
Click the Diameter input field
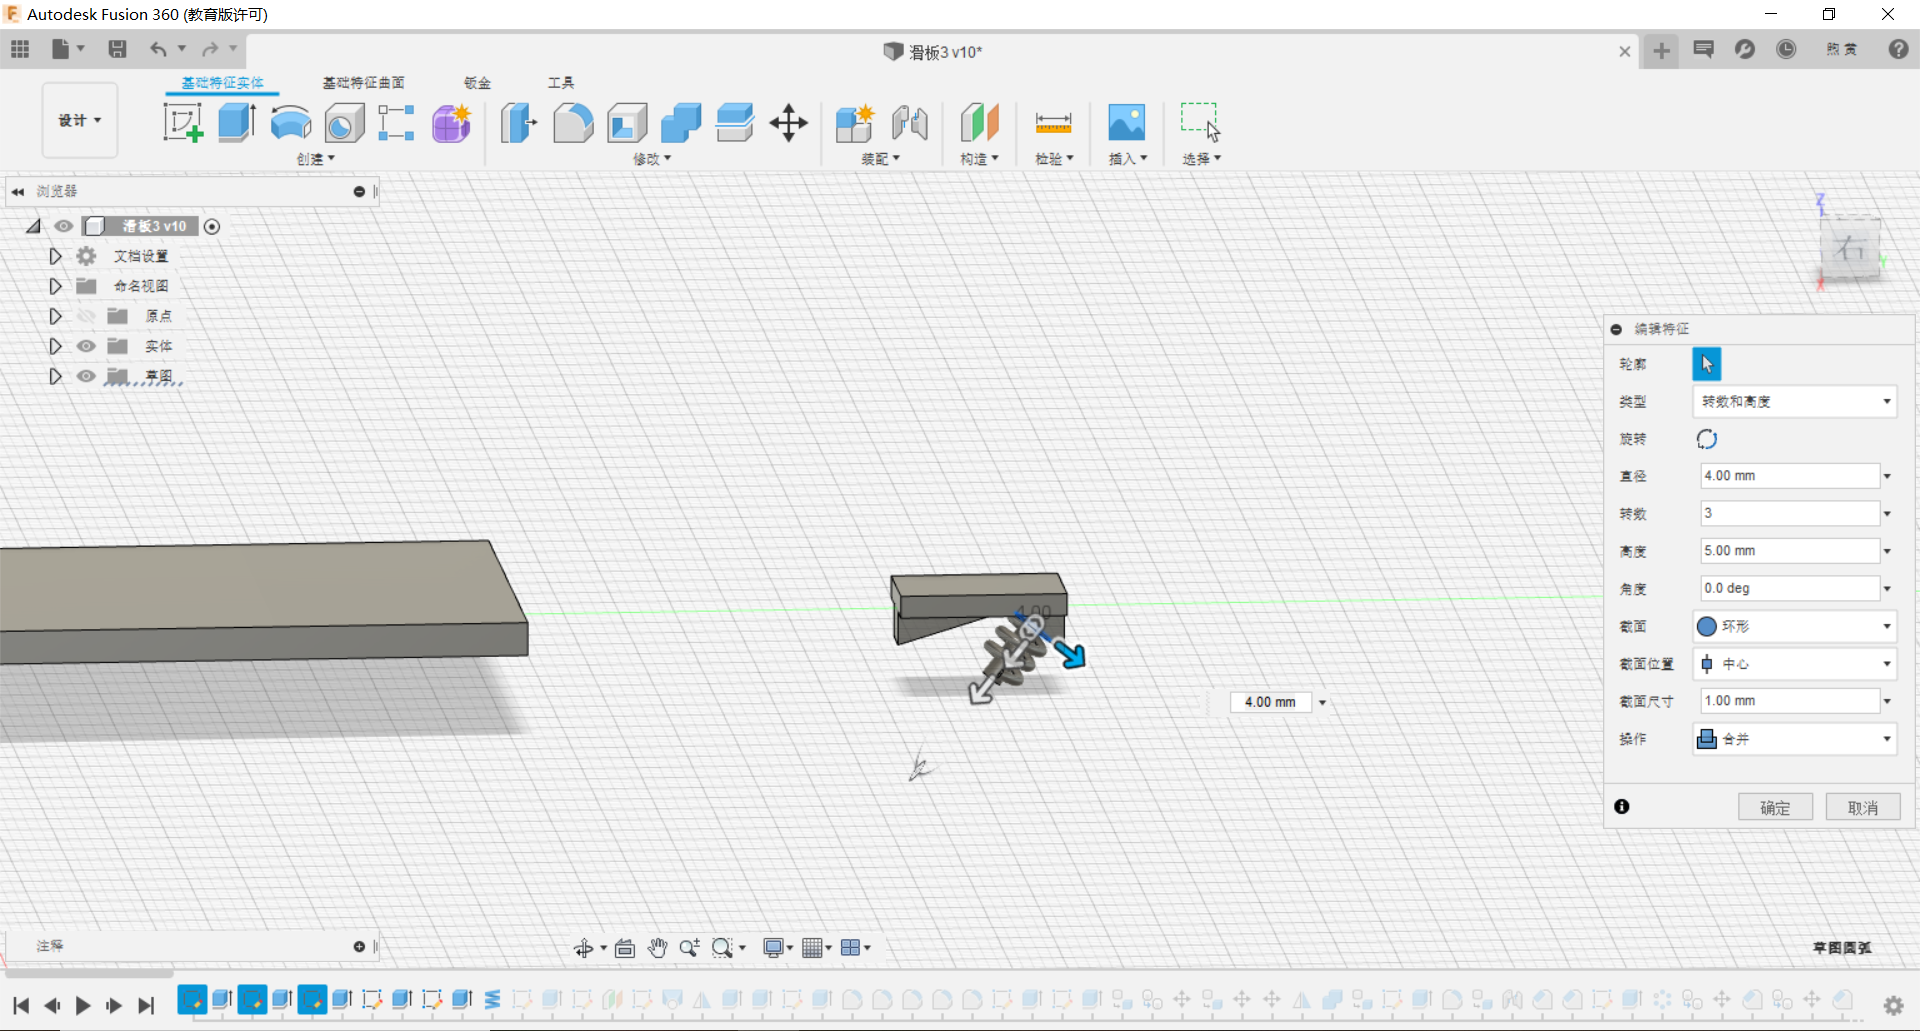pos(1790,476)
